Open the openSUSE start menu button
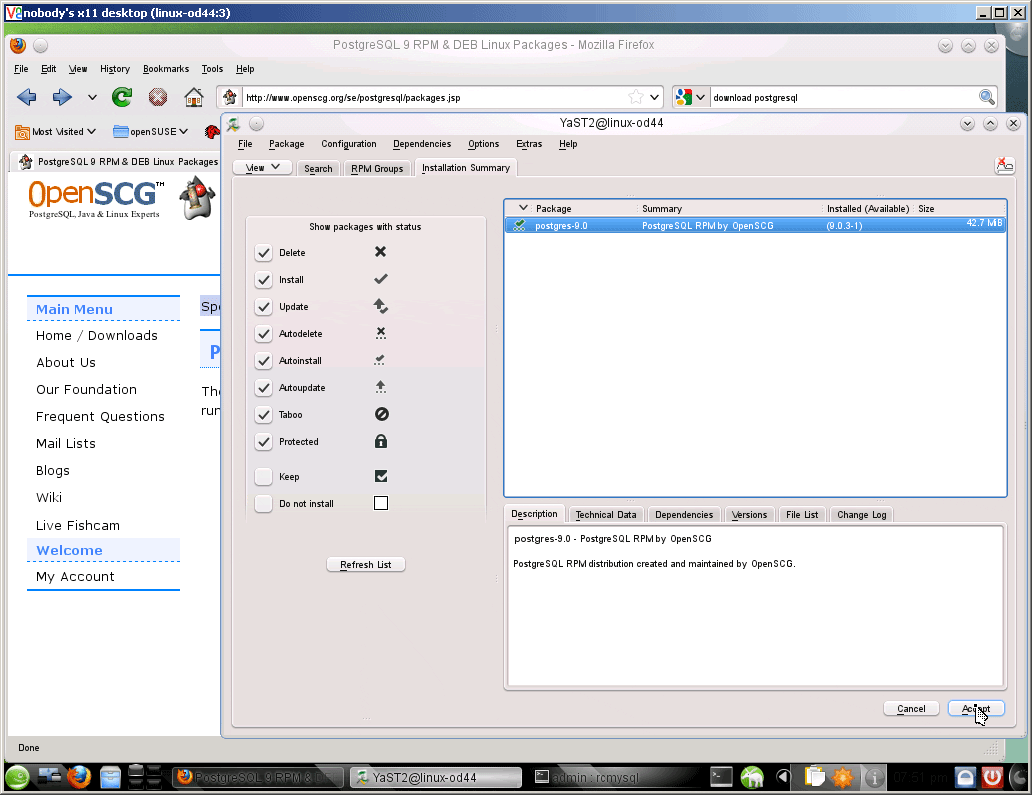Viewport: 1032px width, 795px height. tap(17, 777)
